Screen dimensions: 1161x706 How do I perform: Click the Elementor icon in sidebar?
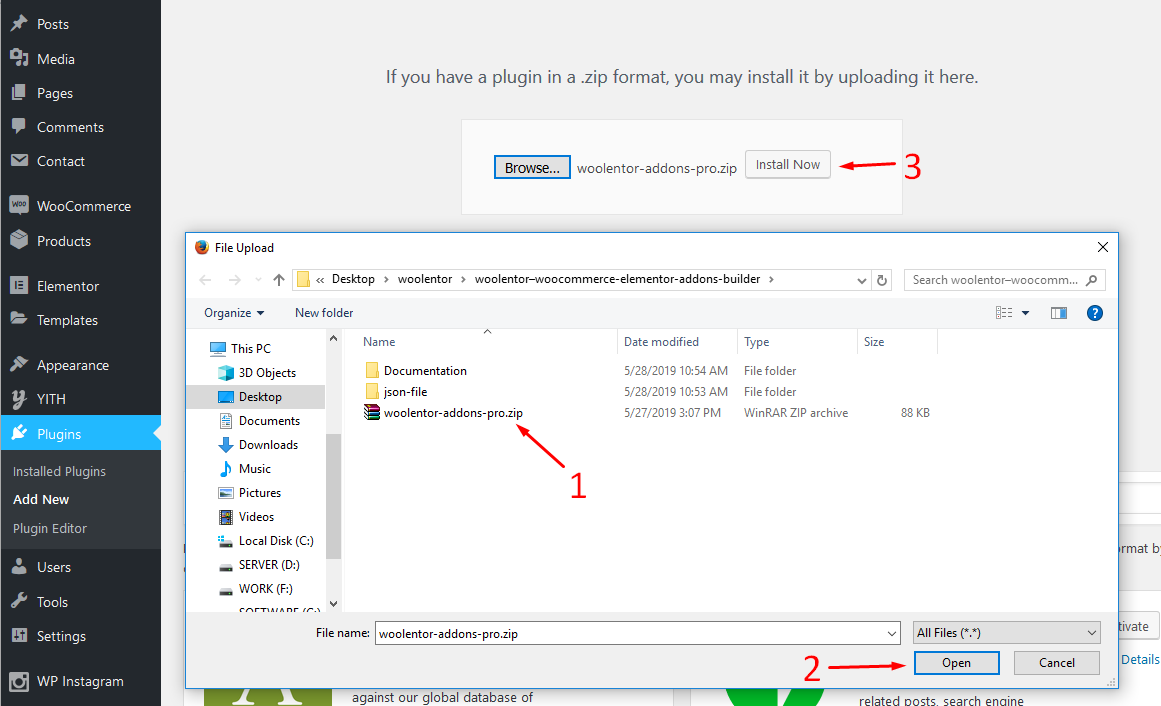click(x=19, y=285)
